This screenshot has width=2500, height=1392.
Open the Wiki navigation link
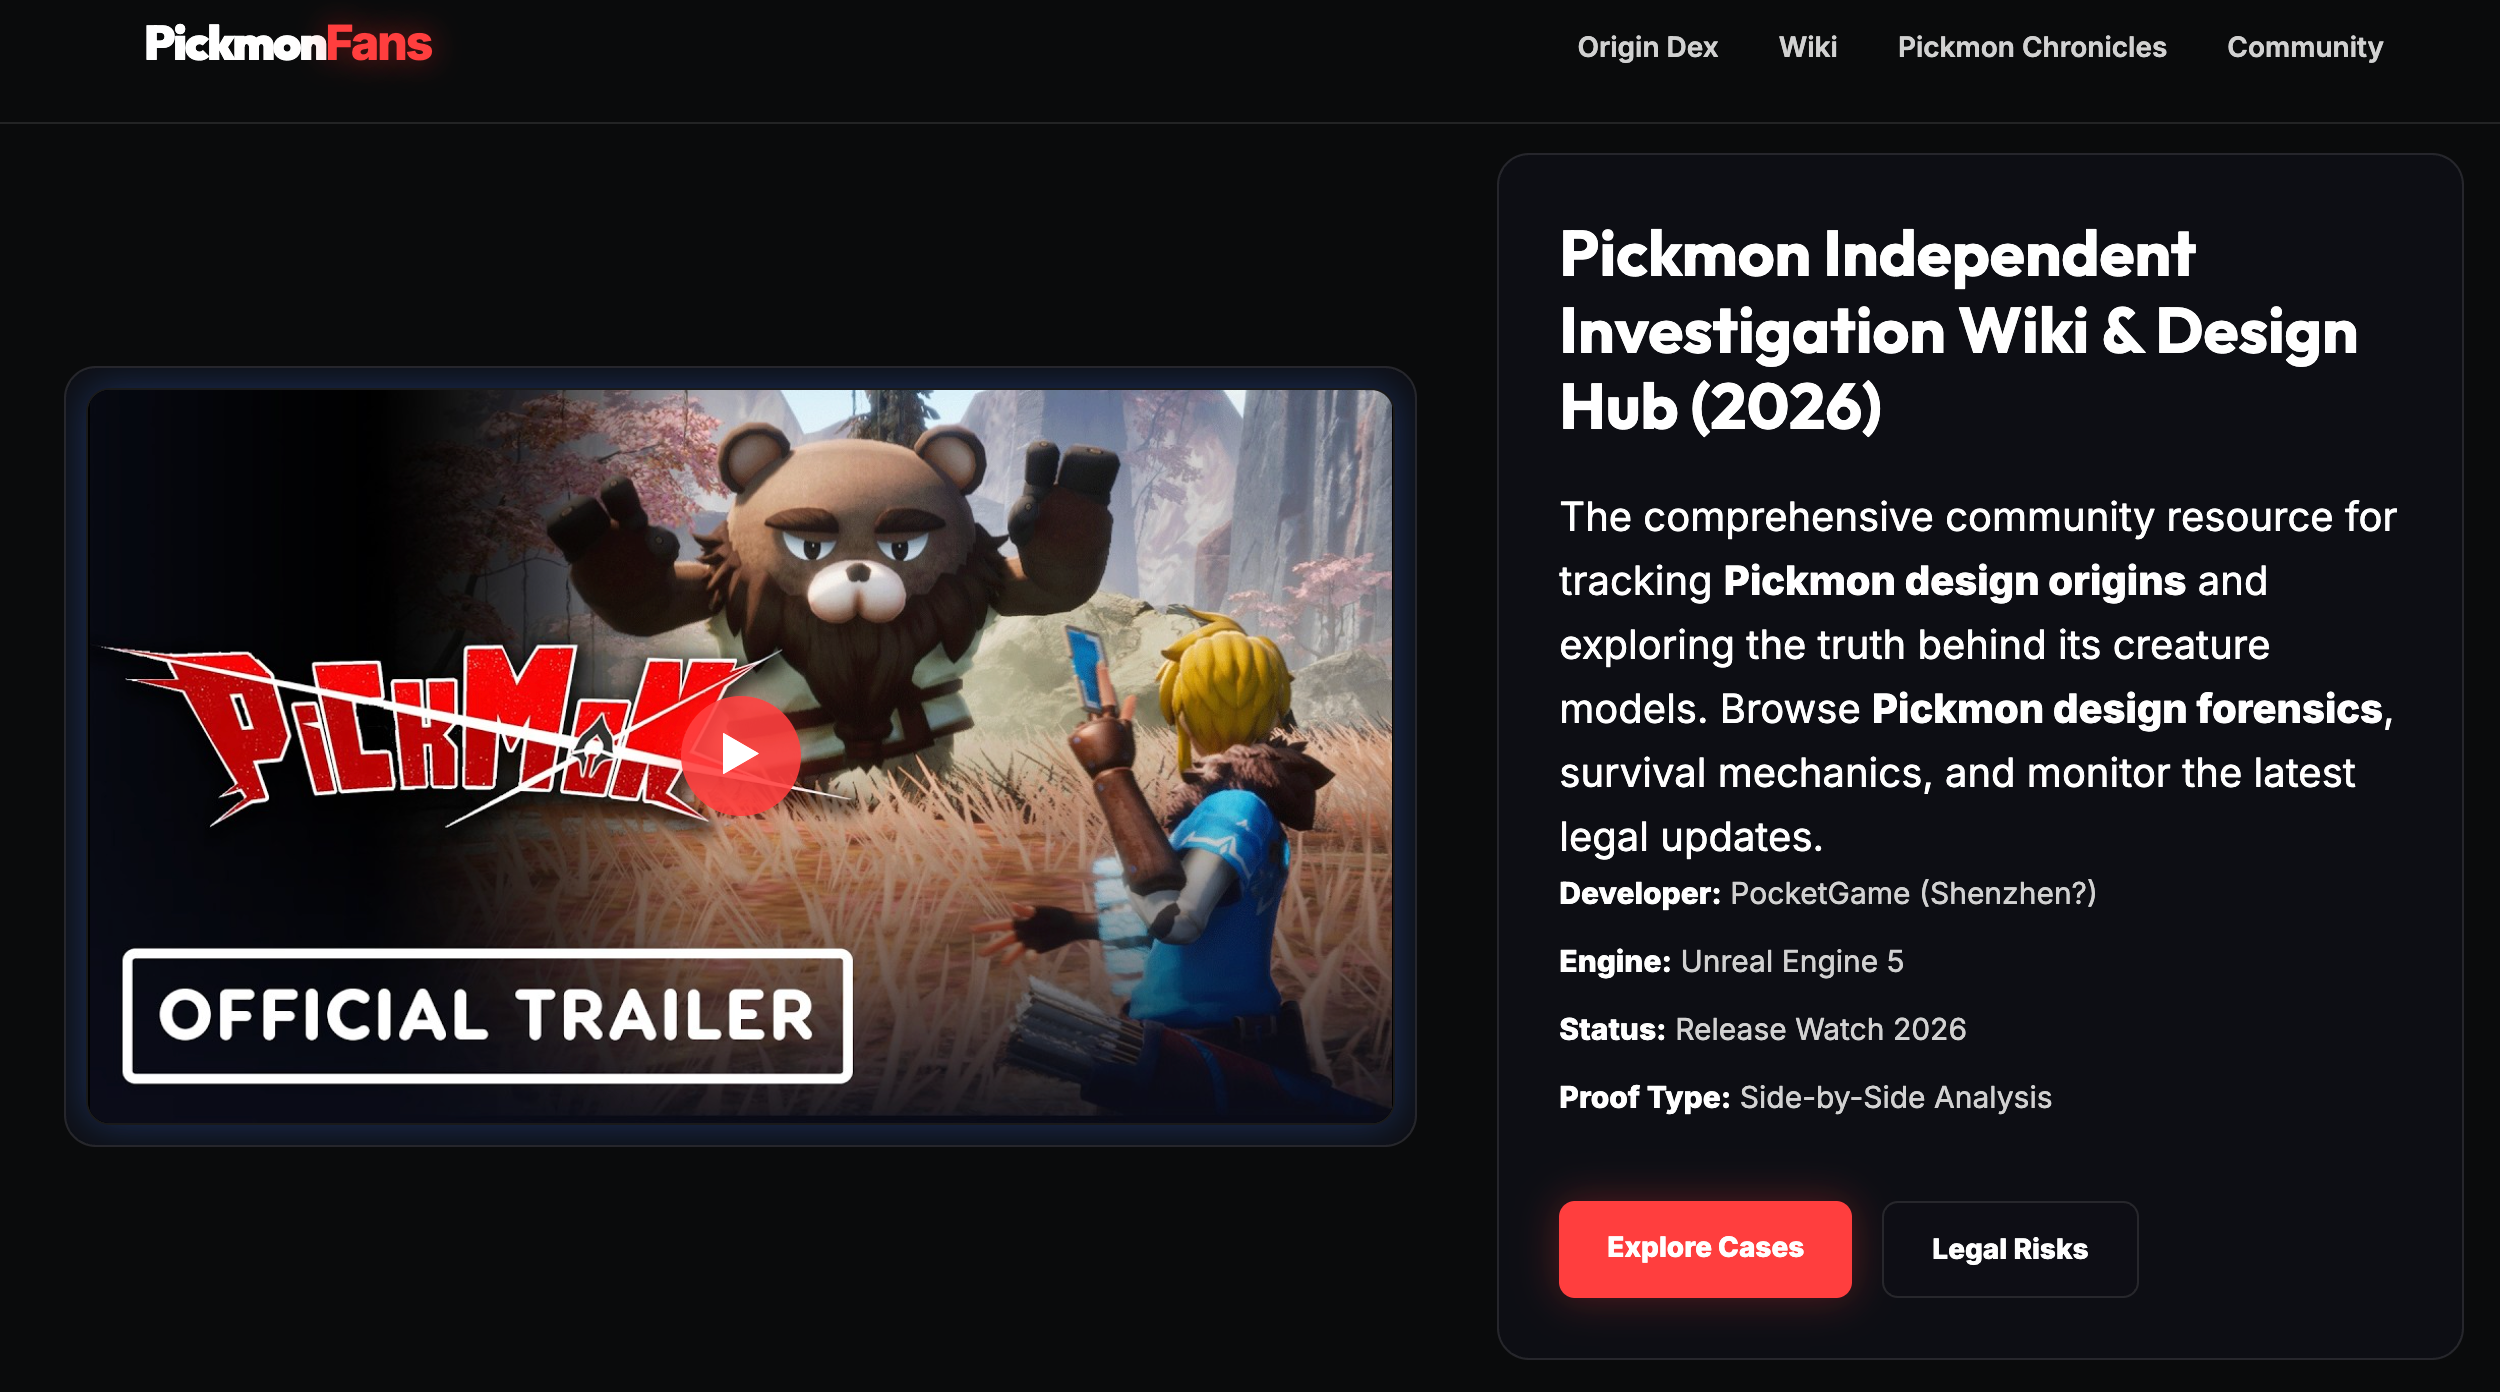click(x=1807, y=47)
